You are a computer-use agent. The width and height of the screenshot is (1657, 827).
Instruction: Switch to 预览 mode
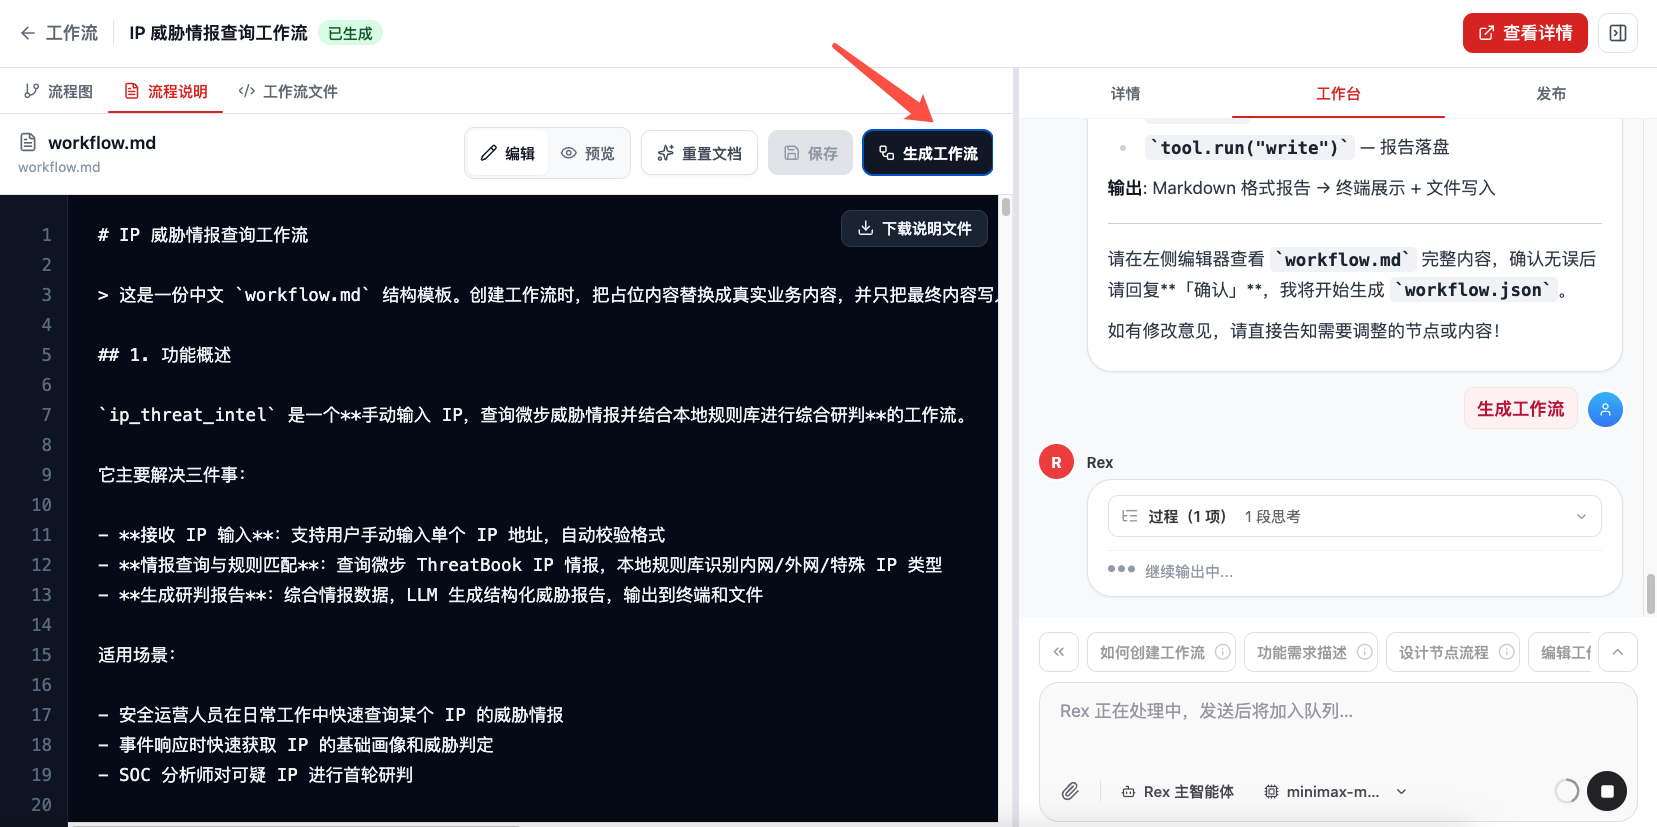(588, 153)
